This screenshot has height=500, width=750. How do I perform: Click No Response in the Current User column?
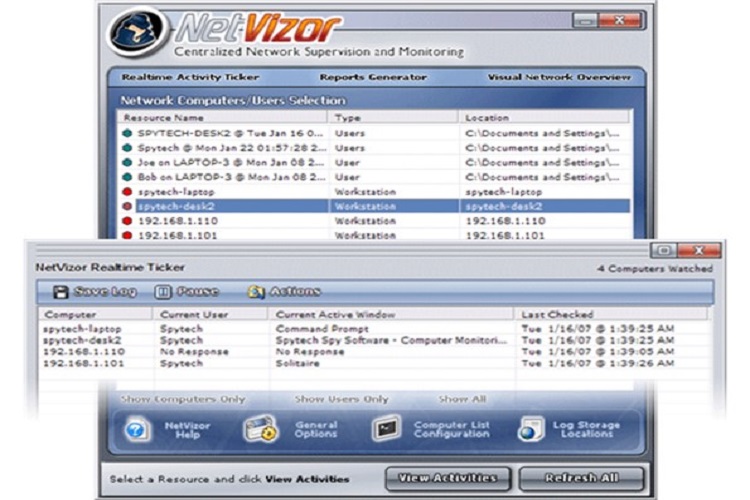(194, 352)
